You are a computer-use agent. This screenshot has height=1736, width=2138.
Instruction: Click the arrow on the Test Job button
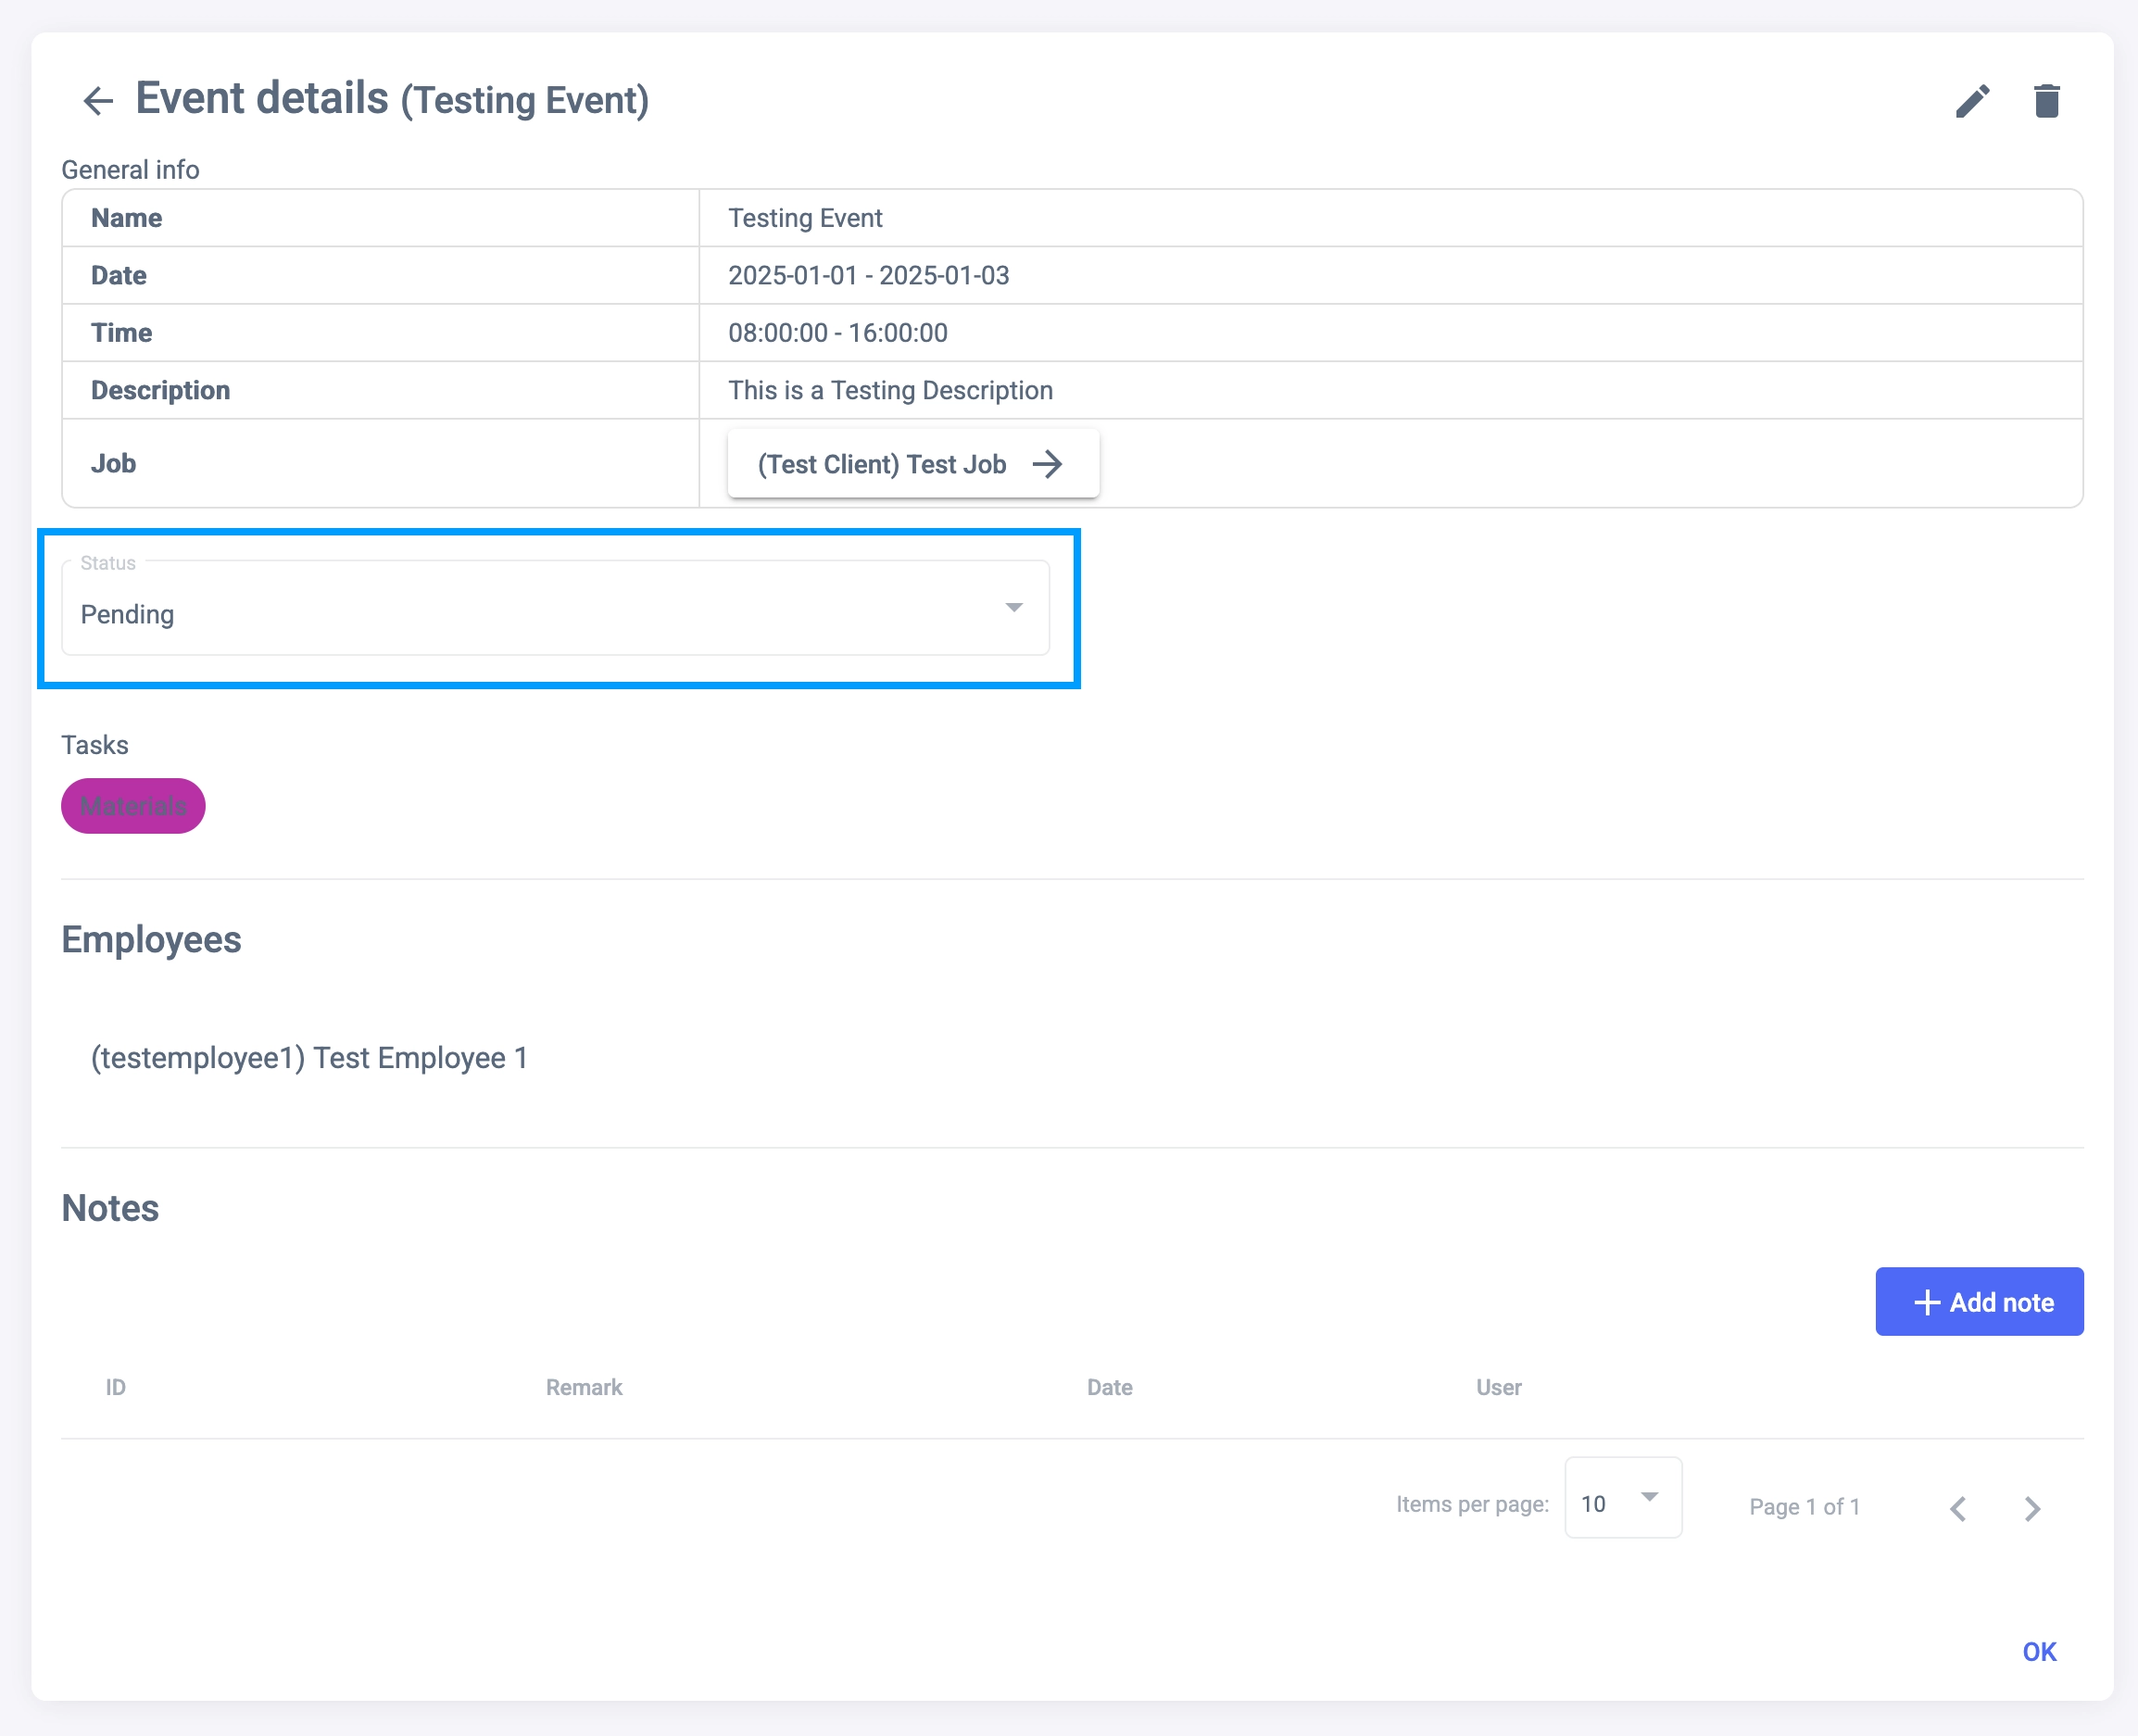[x=1047, y=464]
